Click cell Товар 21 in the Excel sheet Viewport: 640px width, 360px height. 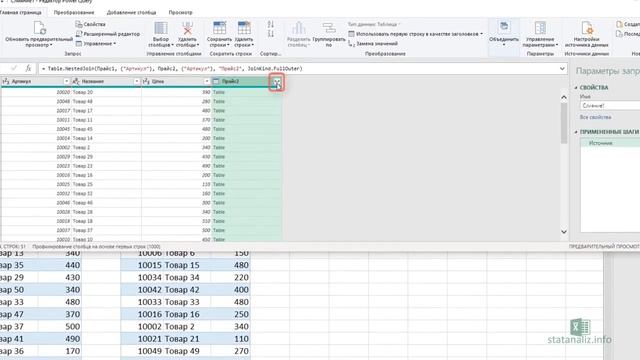(187, 339)
